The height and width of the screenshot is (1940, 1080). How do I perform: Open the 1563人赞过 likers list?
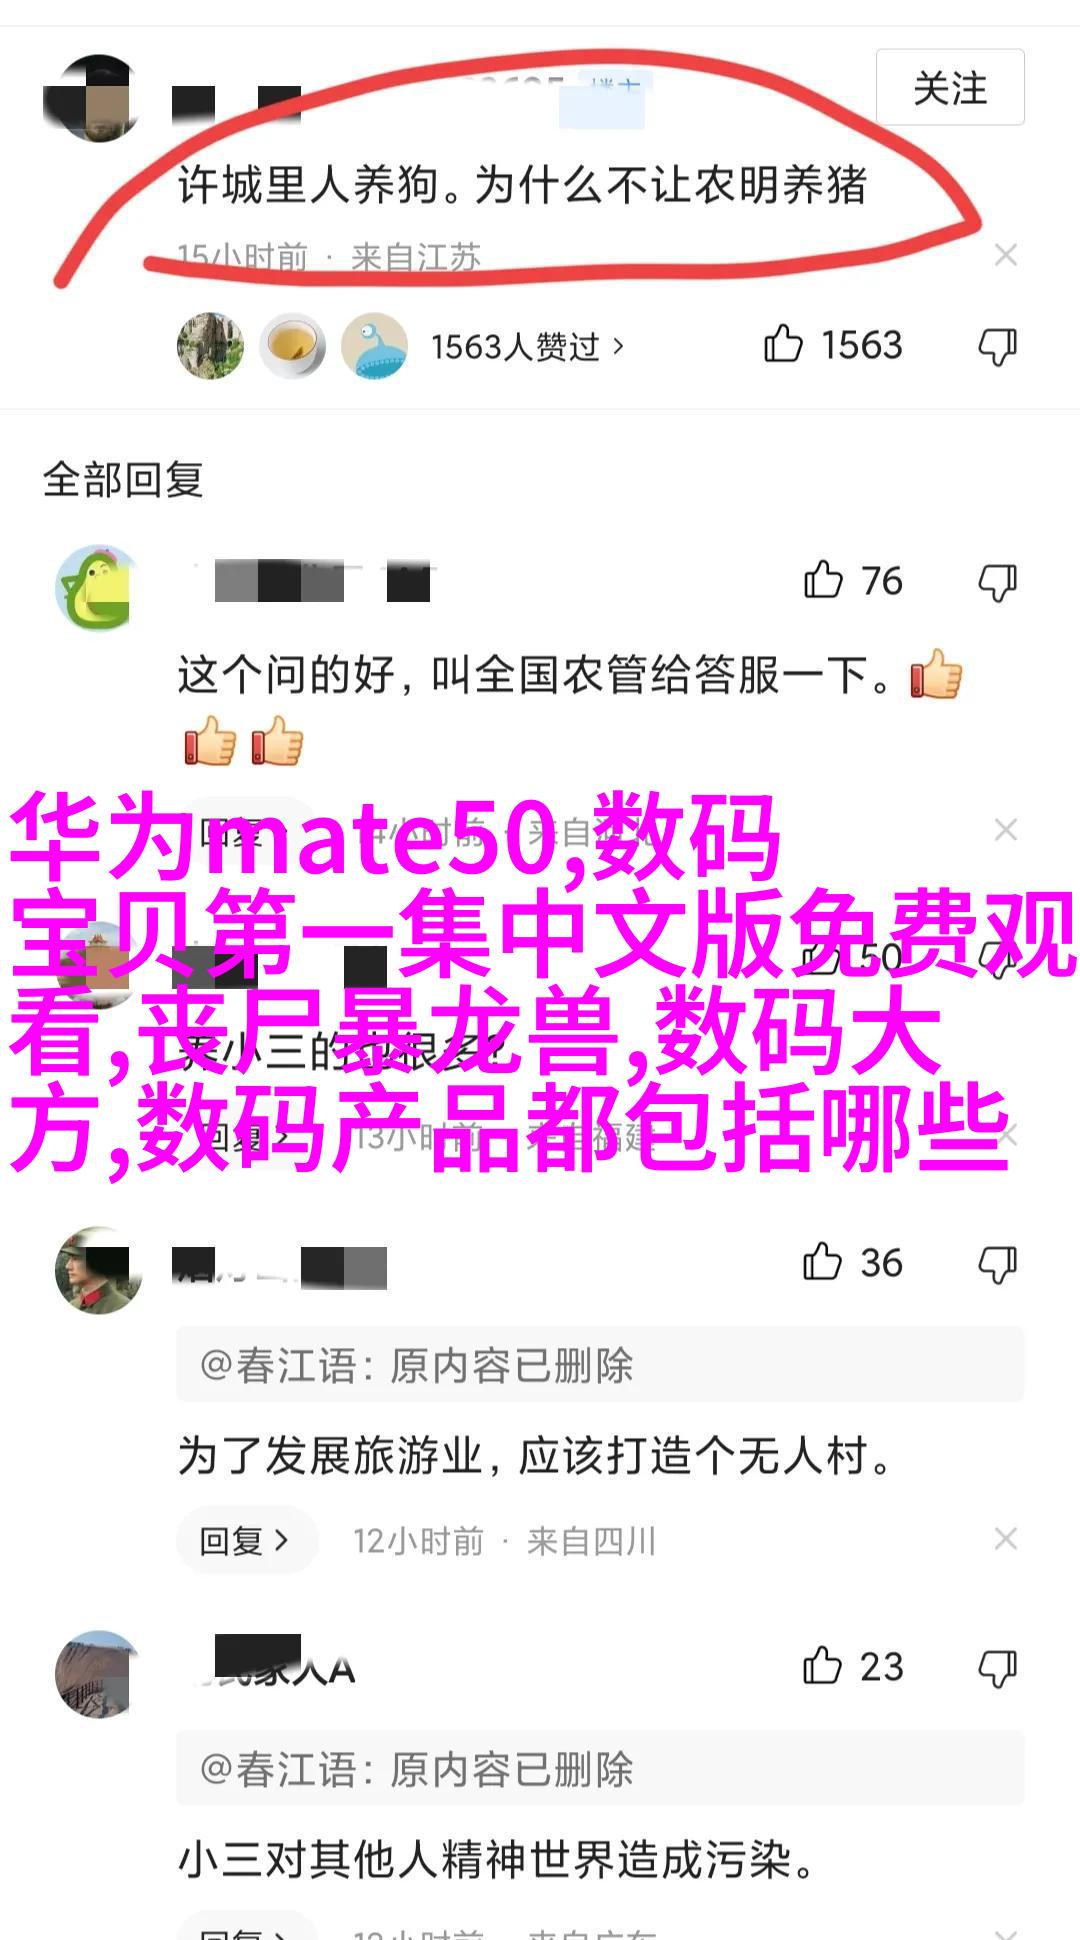(x=527, y=347)
